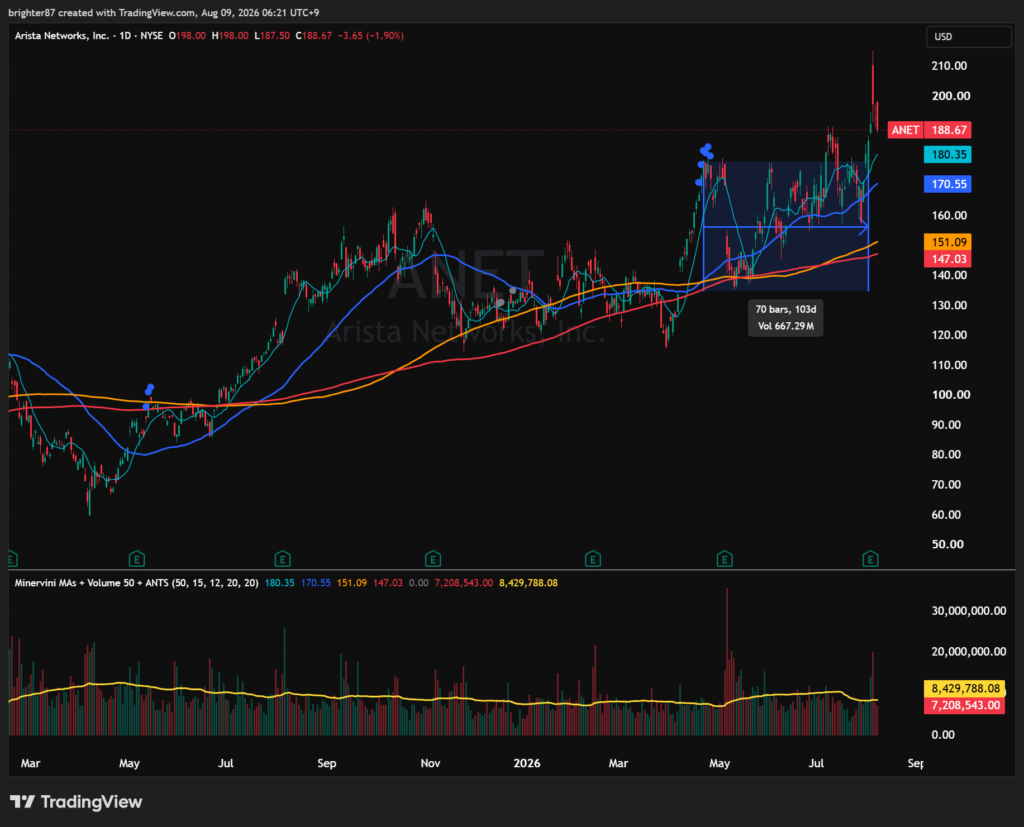The width and height of the screenshot is (1024, 827).
Task: Click the Minervini MAs + Volume 50 + ANTS indicator title
Action: (x=136, y=583)
